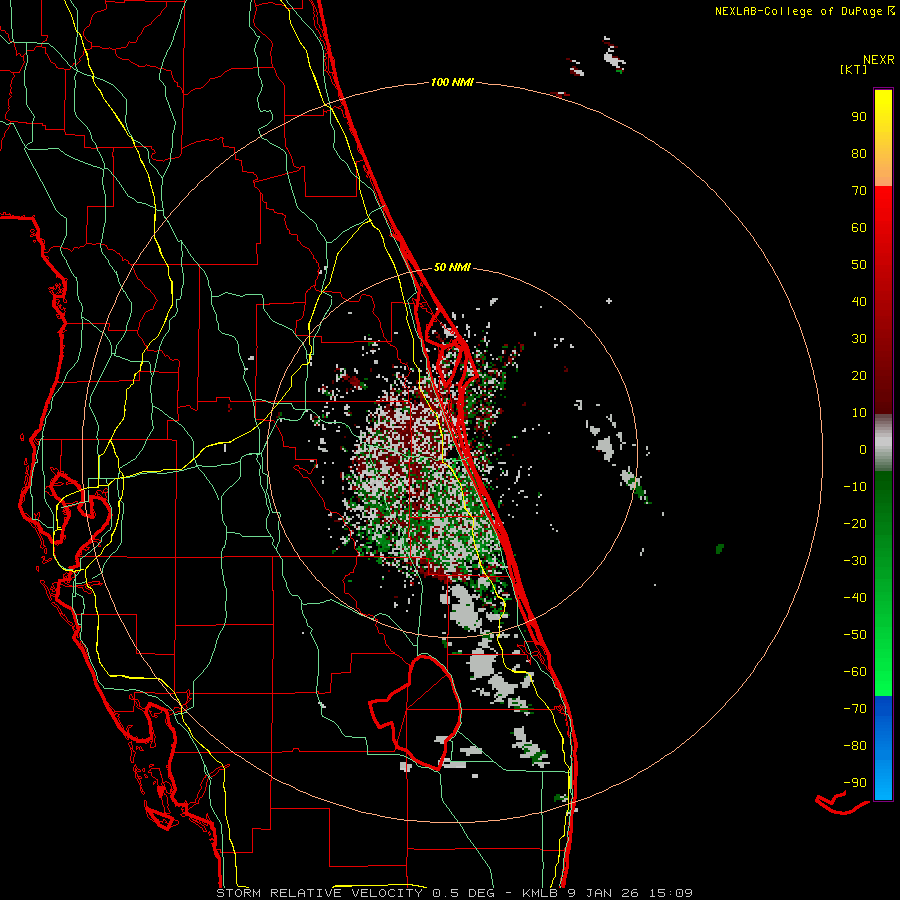Click the 20 value on velocity scale
The width and height of the screenshot is (900, 900).
coord(859,376)
